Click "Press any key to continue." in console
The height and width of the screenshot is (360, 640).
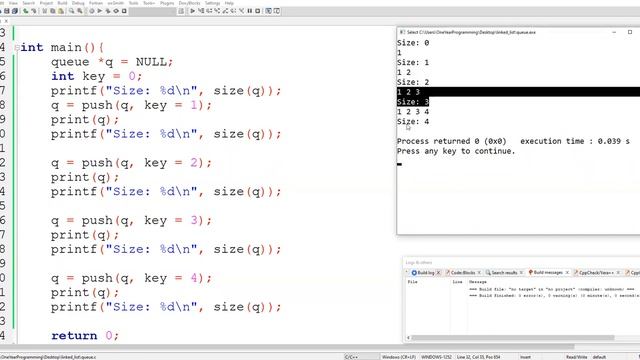[456, 151]
